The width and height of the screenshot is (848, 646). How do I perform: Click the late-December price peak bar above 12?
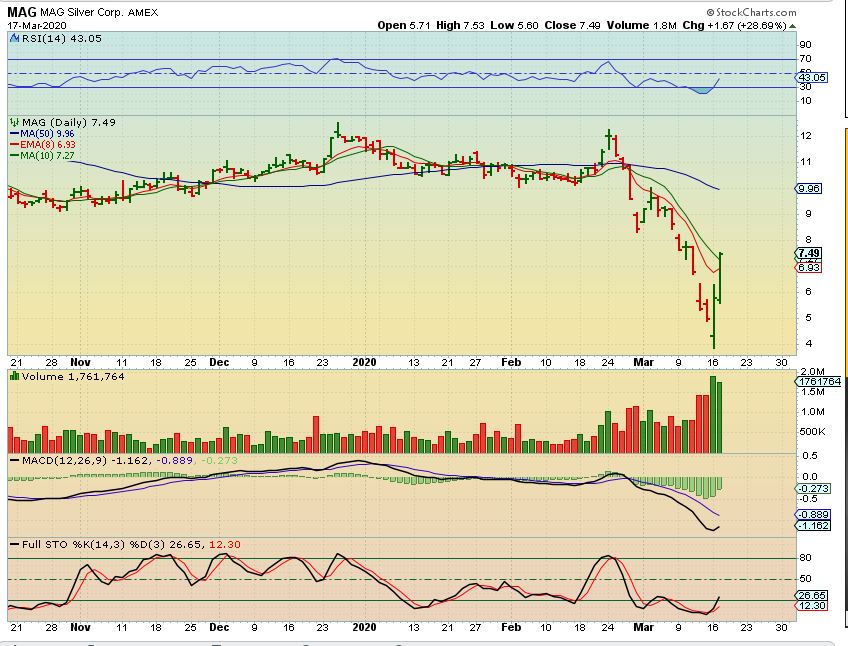338,129
